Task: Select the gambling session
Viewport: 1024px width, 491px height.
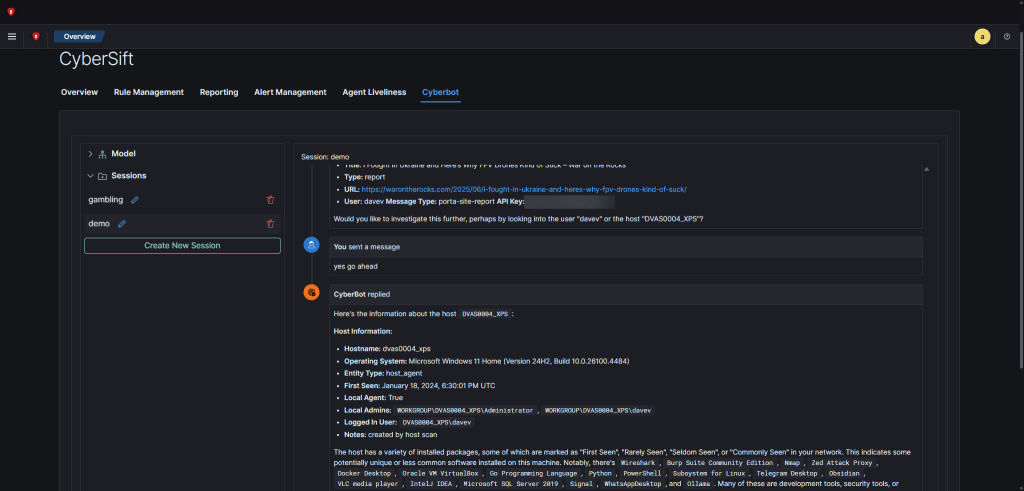Action: [x=105, y=200]
